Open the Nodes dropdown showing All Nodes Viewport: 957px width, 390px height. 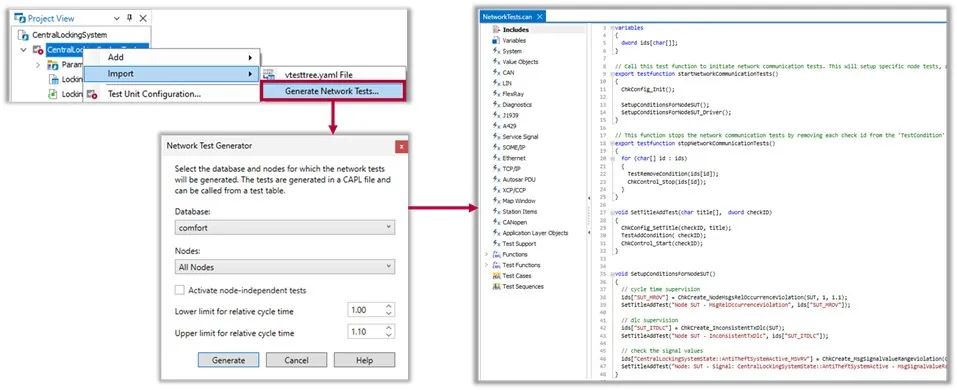[x=284, y=267]
